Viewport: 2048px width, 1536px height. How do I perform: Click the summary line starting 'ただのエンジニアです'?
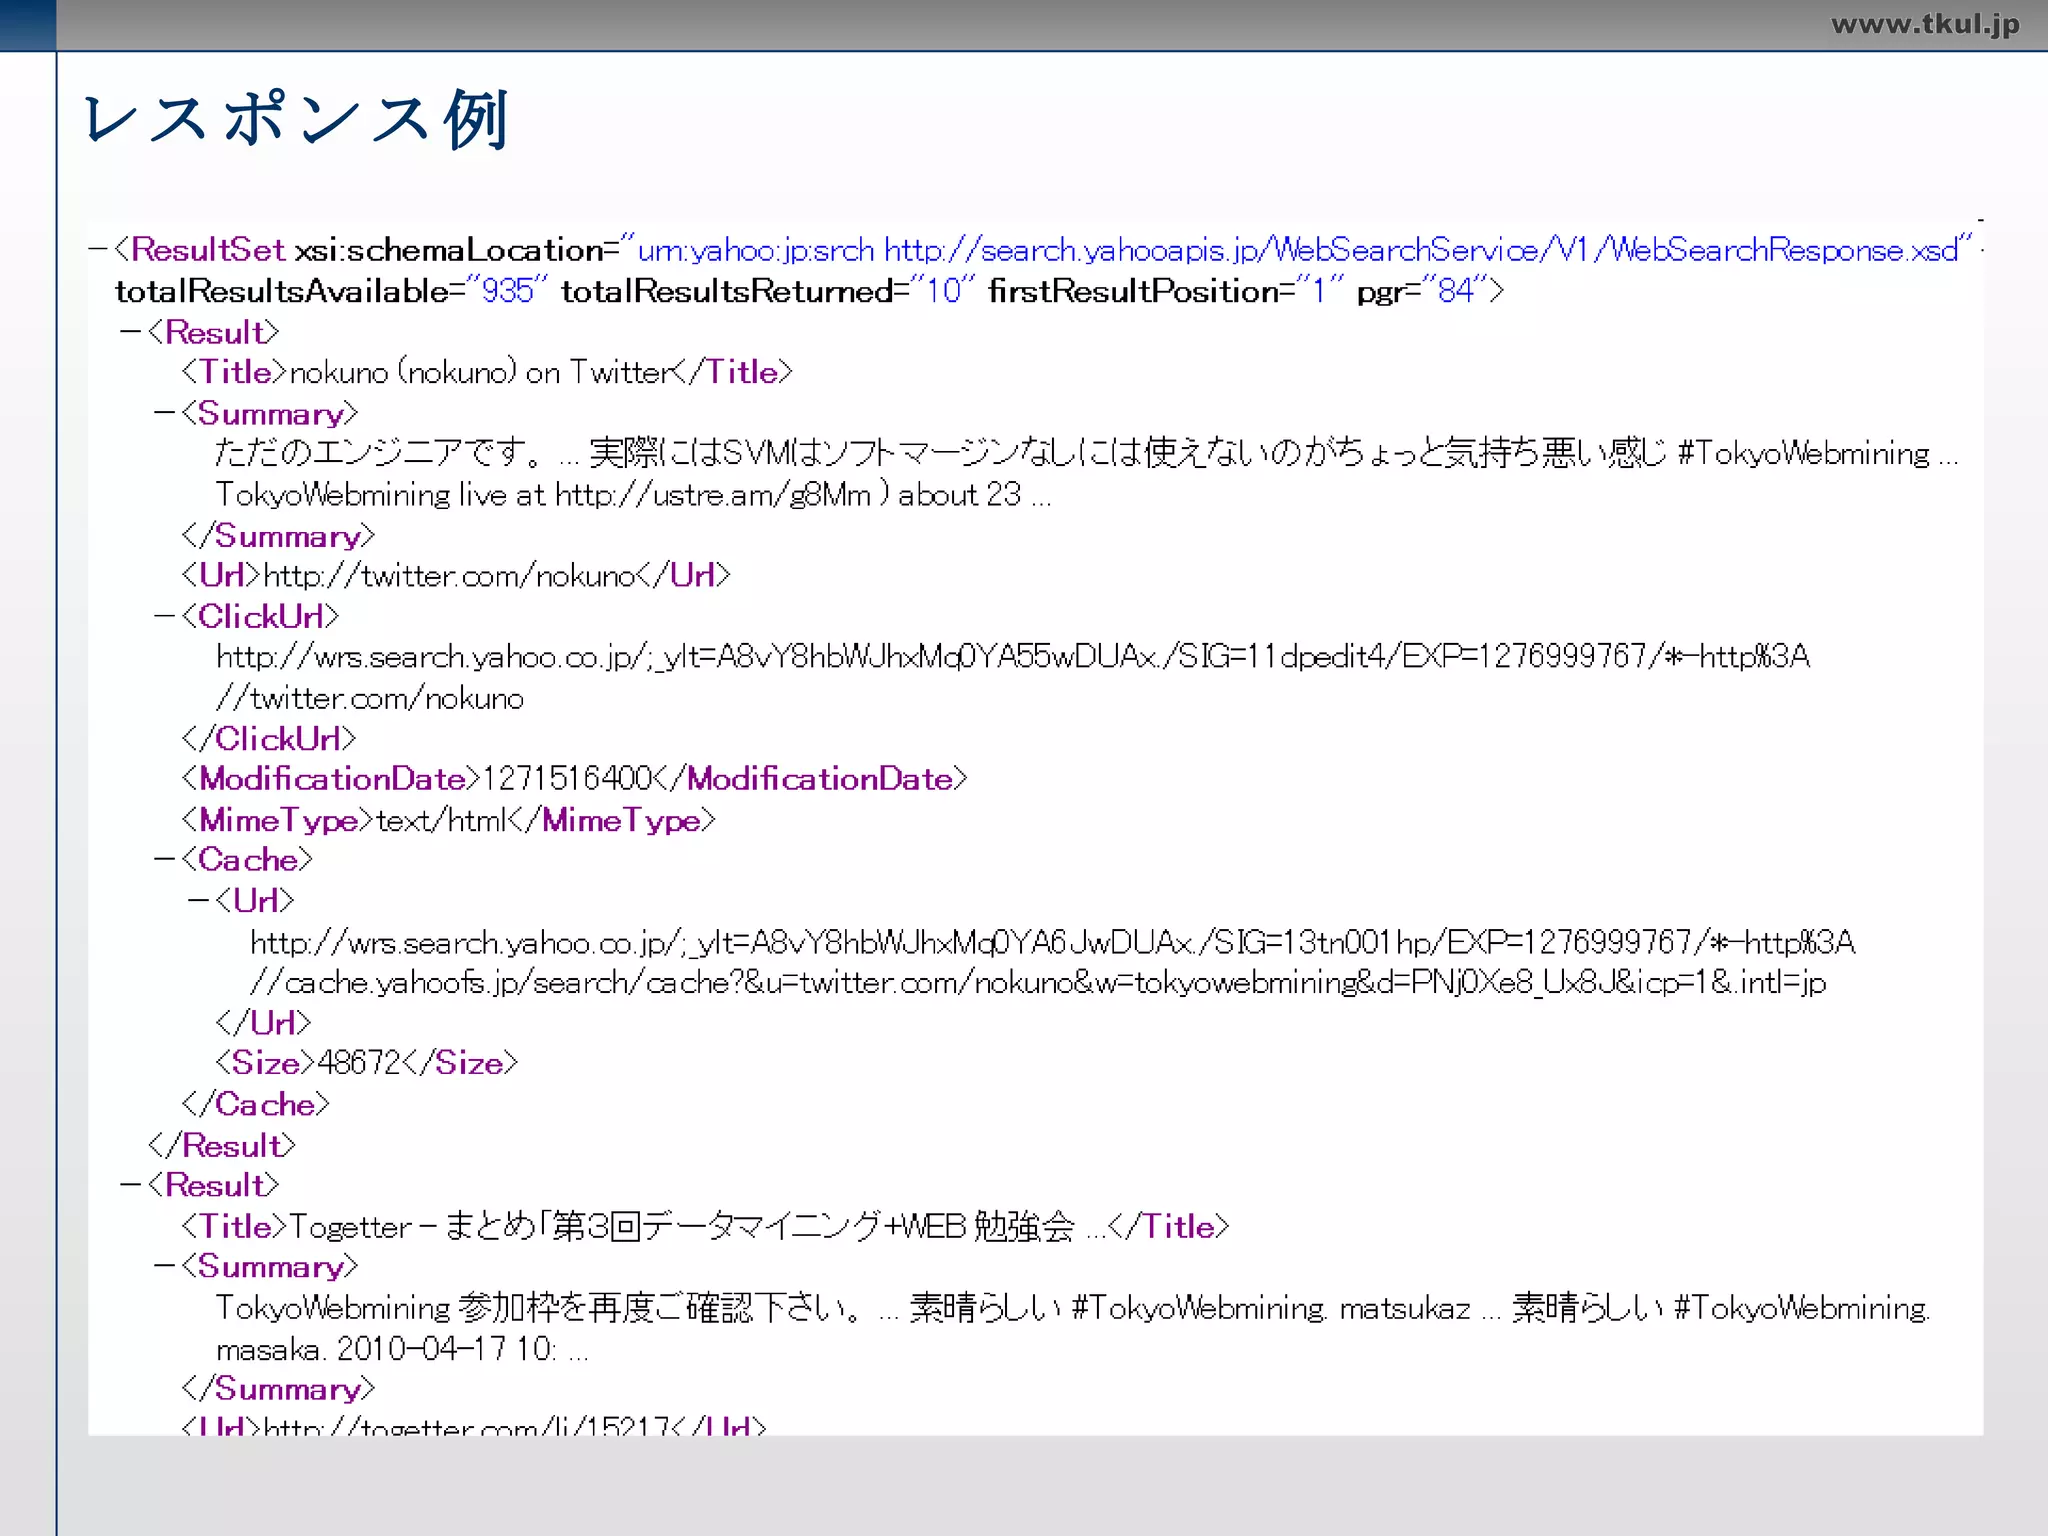tap(1087, 453)
